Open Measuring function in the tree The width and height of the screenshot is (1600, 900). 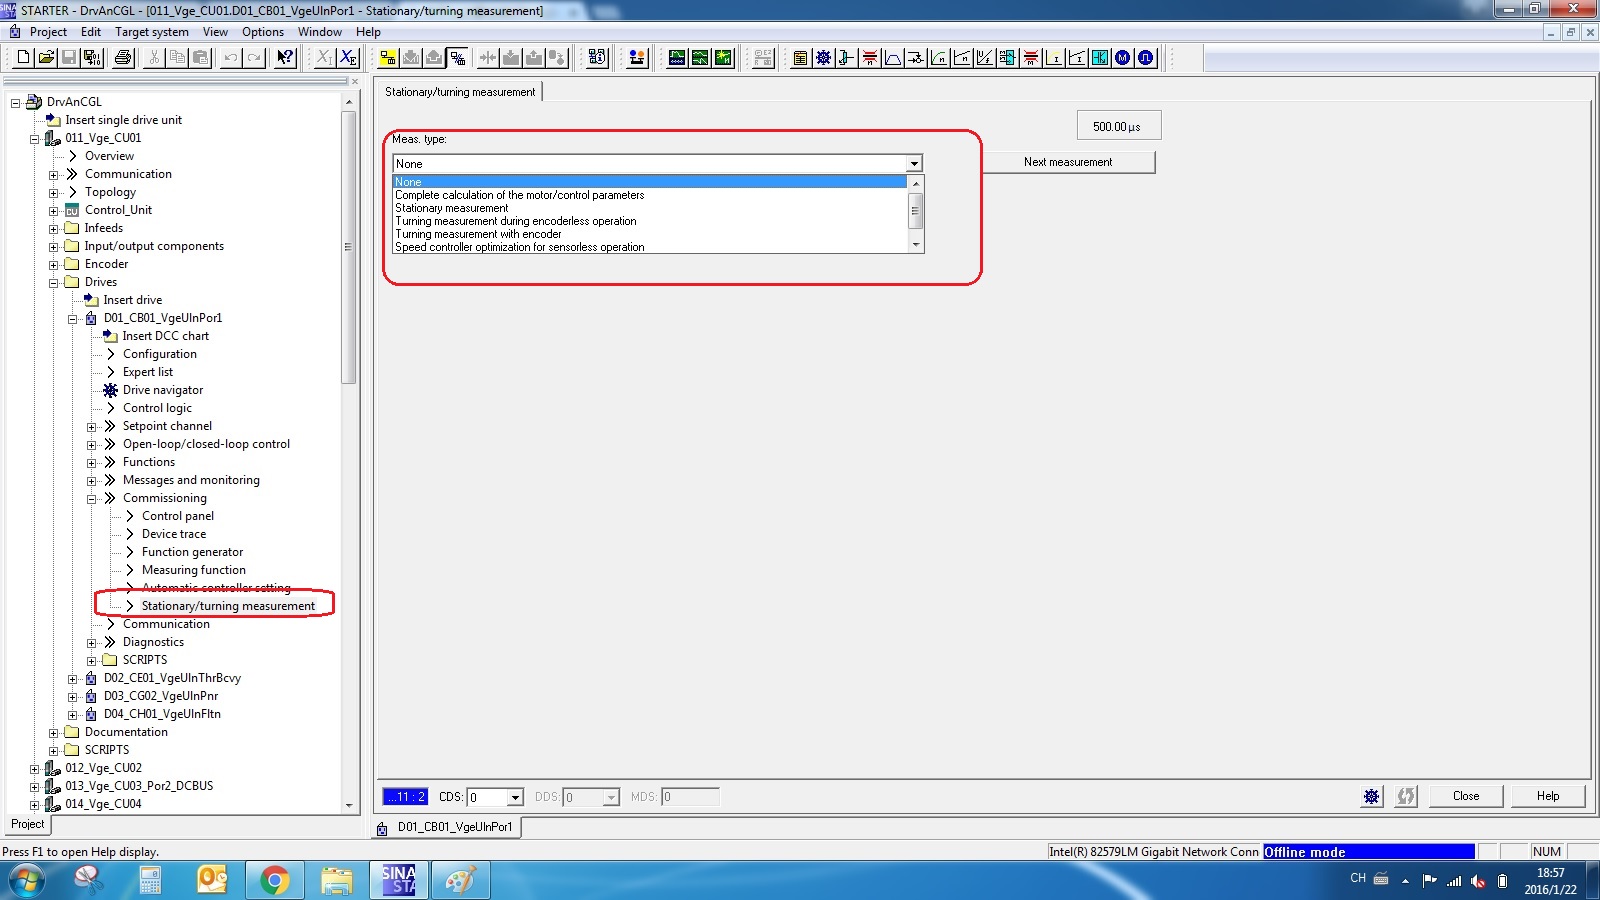[x=193, y=570]
